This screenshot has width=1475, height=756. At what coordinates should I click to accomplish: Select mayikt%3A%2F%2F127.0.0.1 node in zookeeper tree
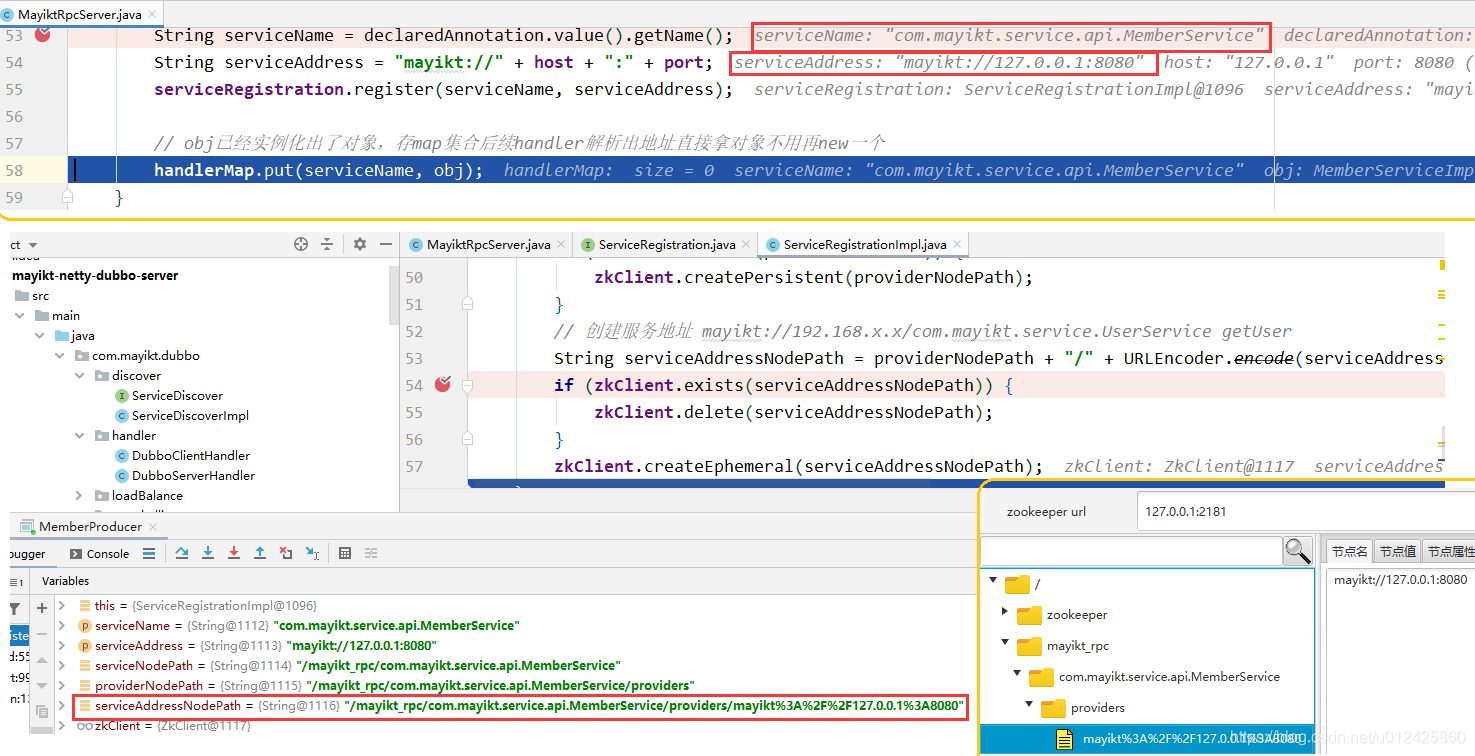click(x=1147, y=739)
